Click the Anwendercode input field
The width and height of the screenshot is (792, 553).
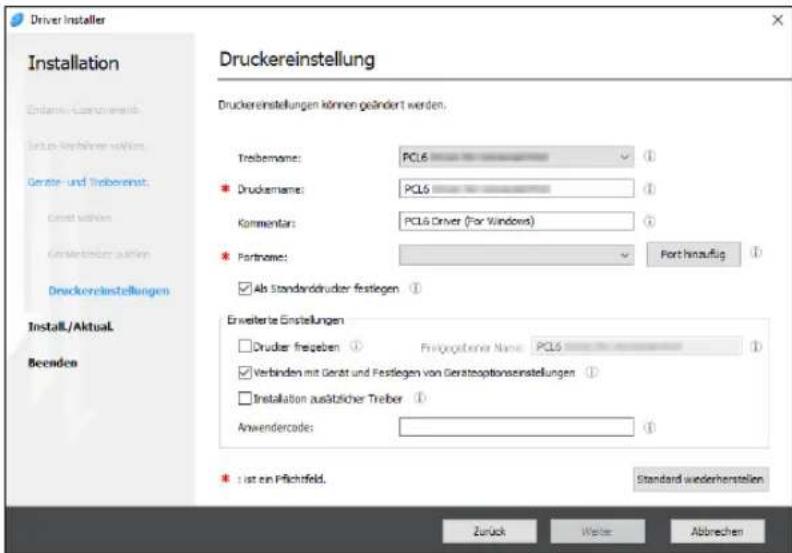click(516, 427)
